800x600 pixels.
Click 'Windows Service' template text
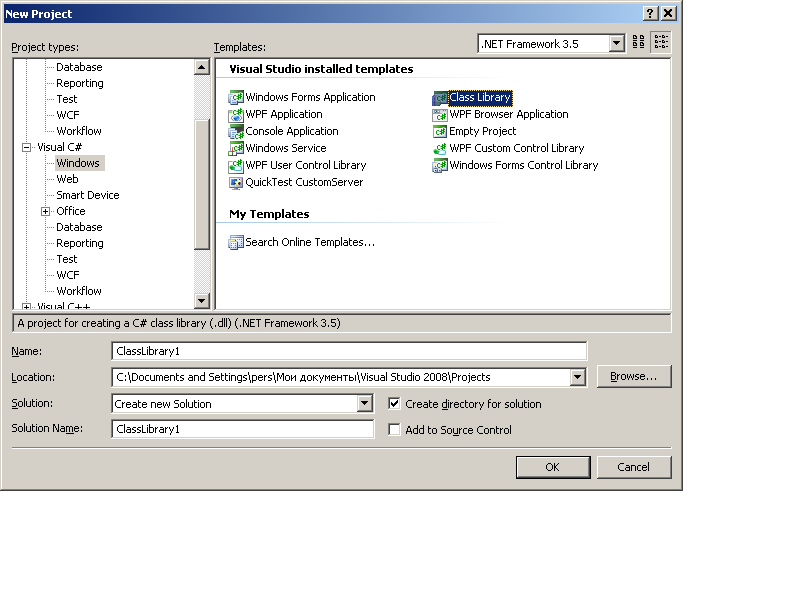(x=286, y=148)
